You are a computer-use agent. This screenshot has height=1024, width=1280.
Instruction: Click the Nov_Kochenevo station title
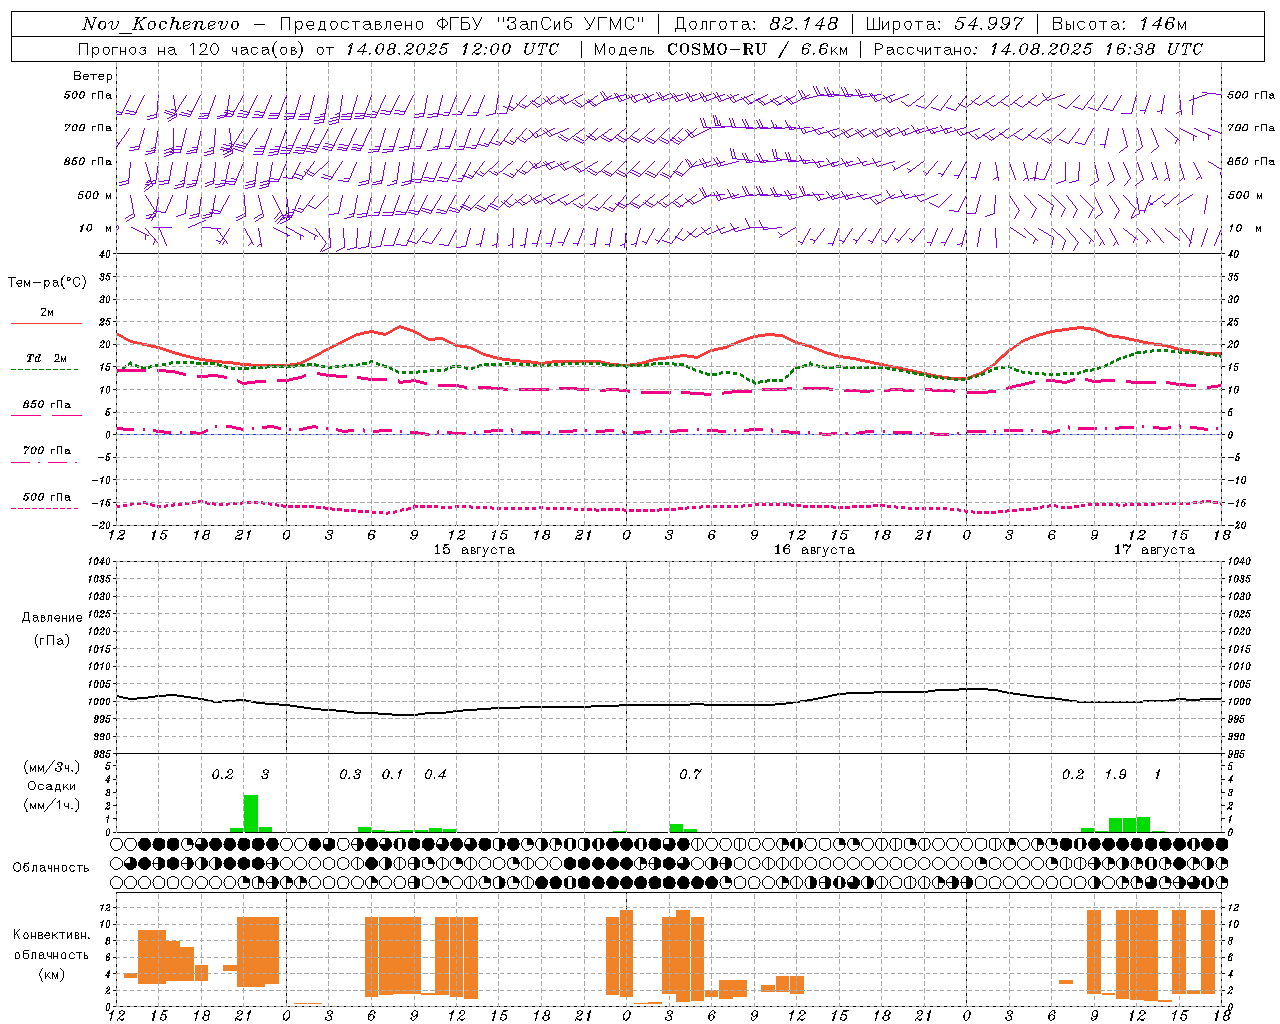(161, 24)
